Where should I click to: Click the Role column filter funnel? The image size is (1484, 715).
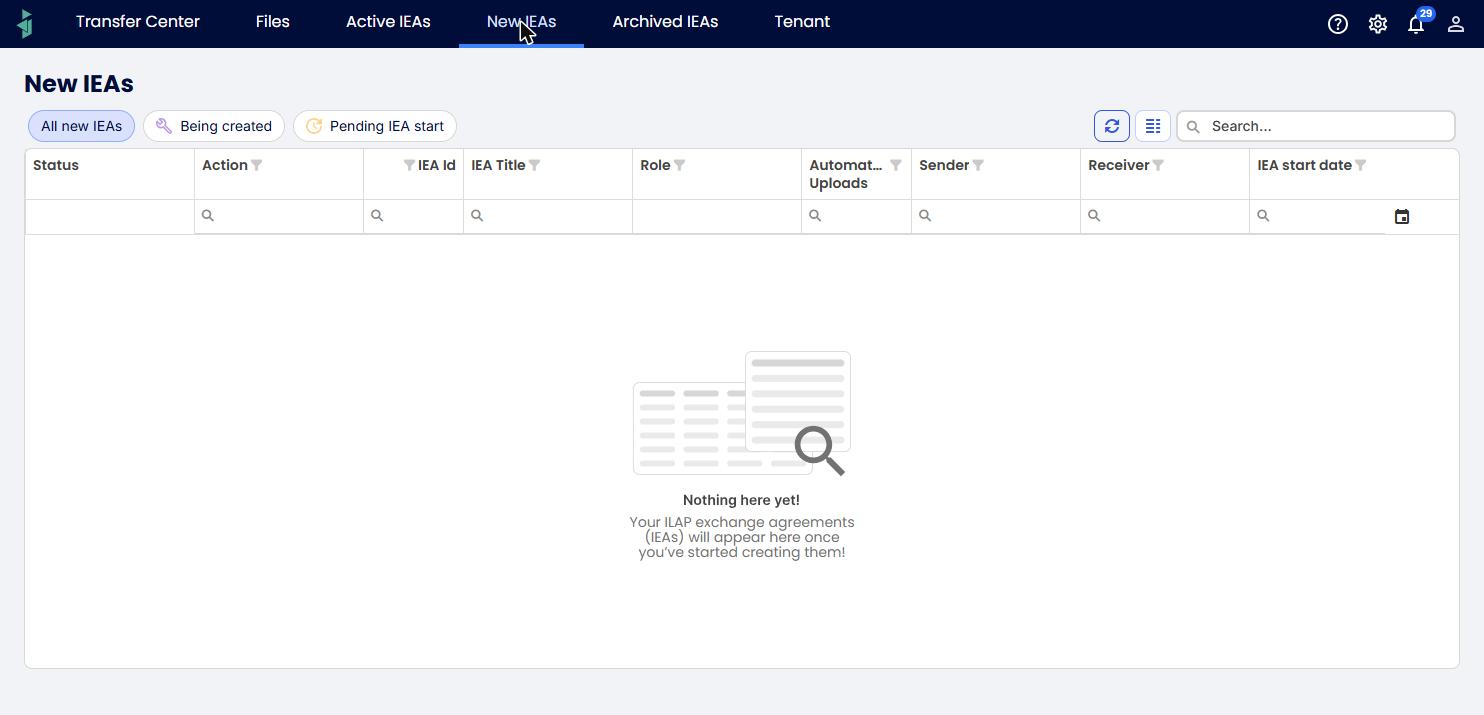680,165
